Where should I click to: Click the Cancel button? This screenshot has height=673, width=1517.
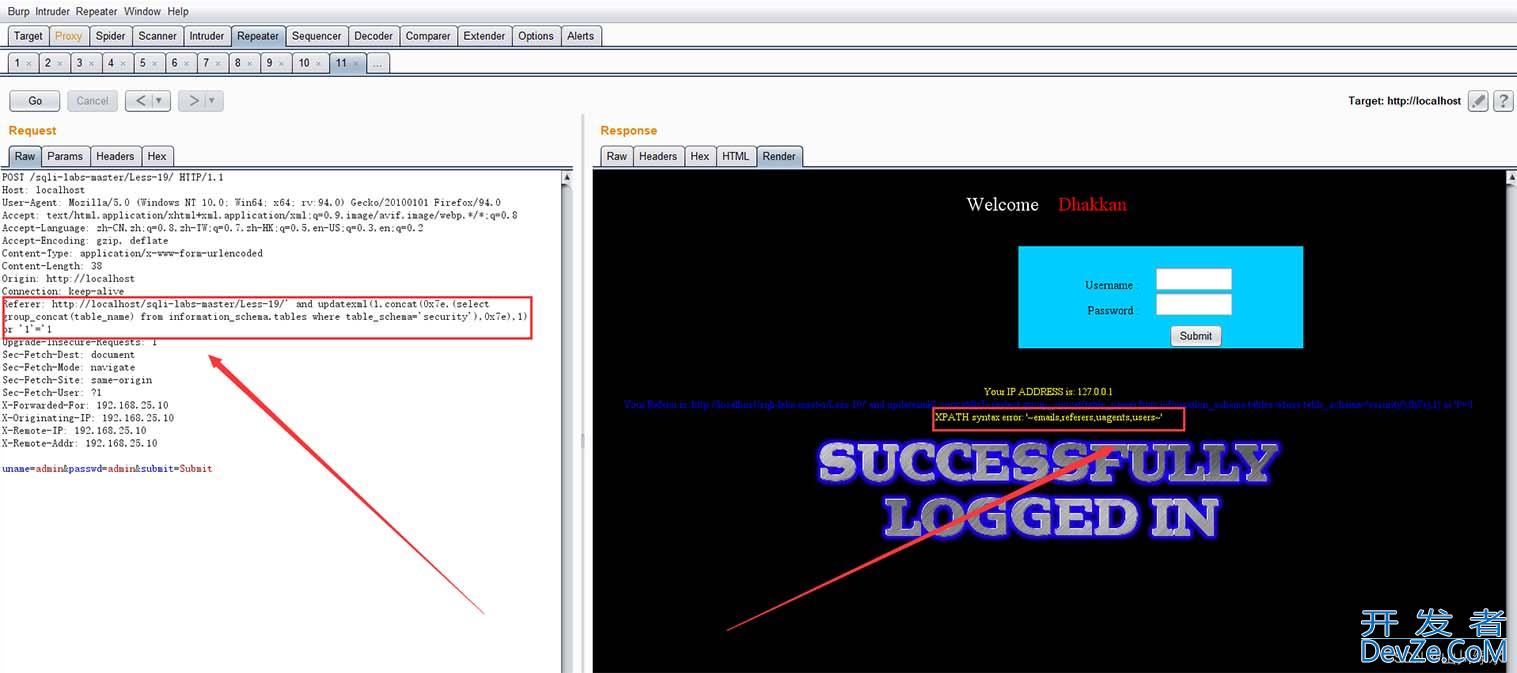(92, 101)
